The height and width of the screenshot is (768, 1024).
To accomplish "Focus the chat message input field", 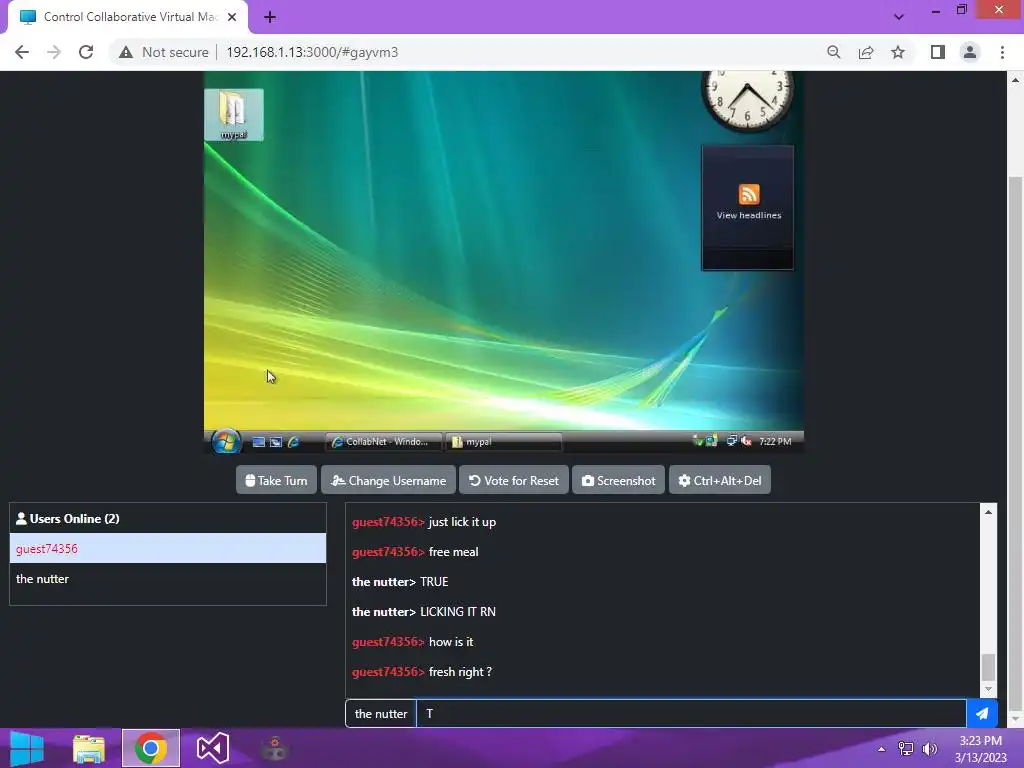I will click(691, 714).
